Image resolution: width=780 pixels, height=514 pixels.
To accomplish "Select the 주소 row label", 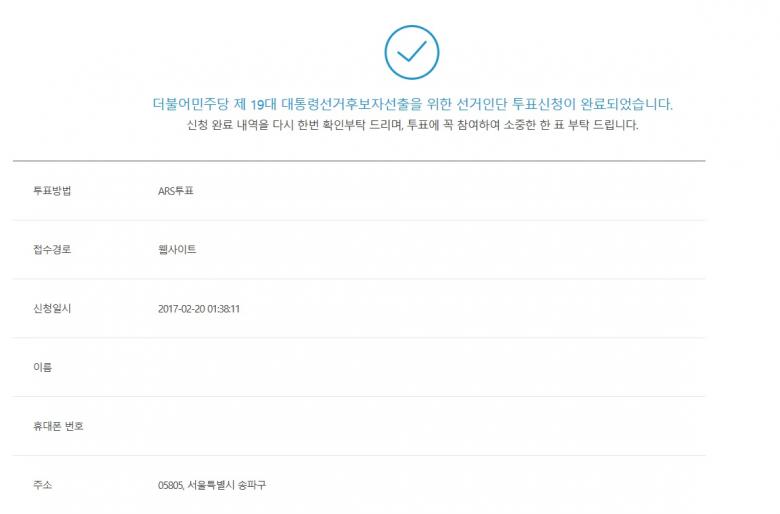I will click(x=42, y=486).
